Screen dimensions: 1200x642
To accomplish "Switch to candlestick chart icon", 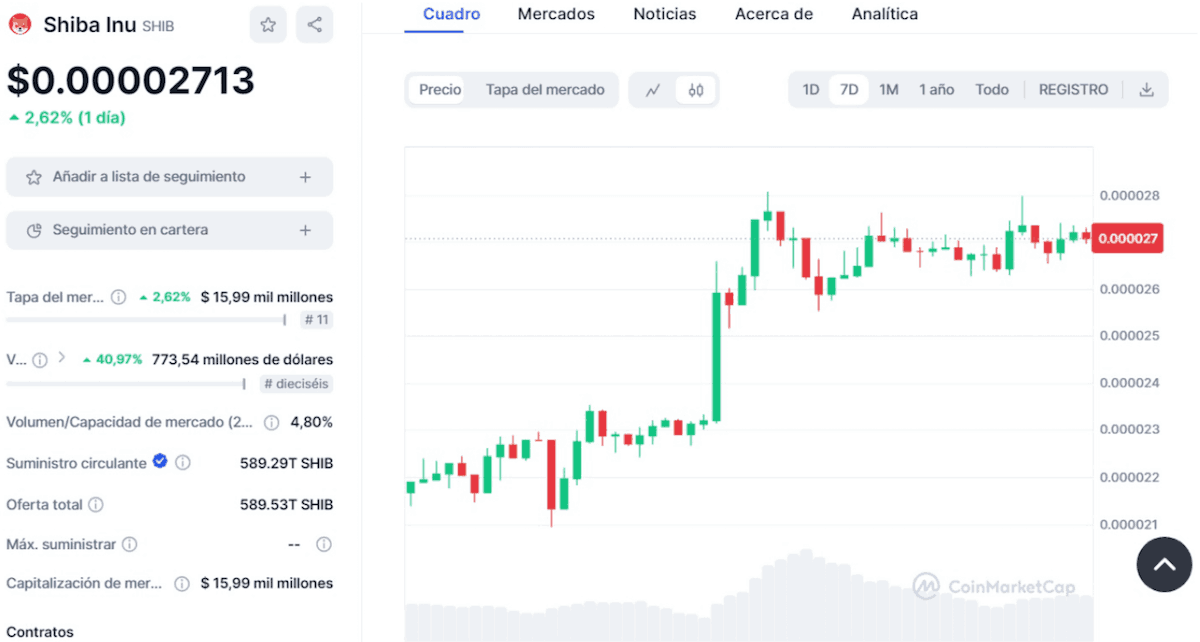I will click(696, 90).
